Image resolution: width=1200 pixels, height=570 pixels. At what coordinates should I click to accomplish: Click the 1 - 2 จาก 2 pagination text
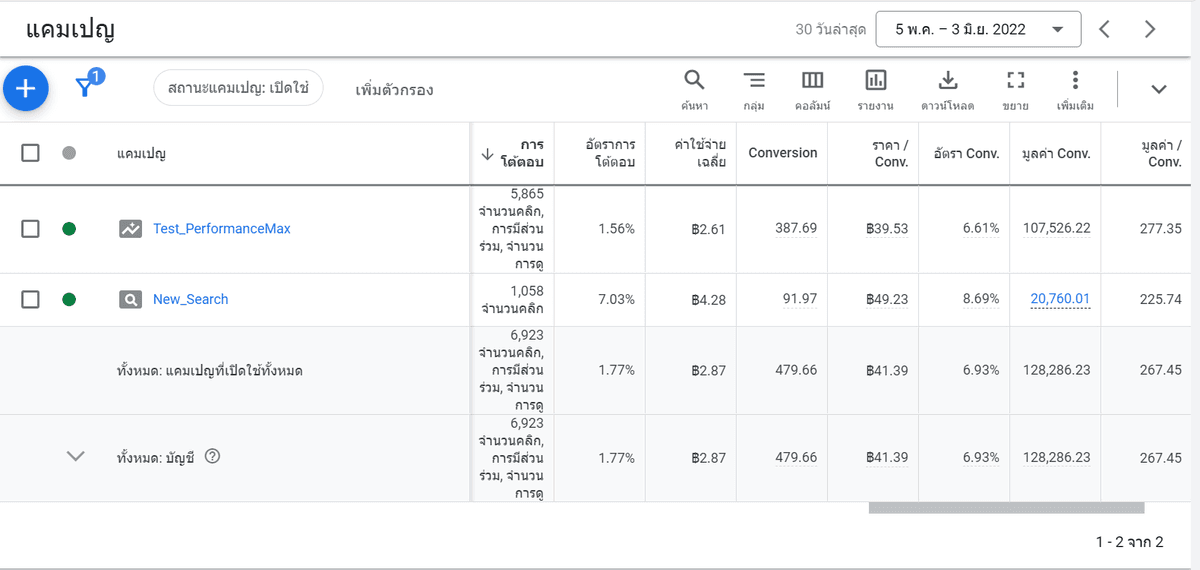pos(1129,542)
